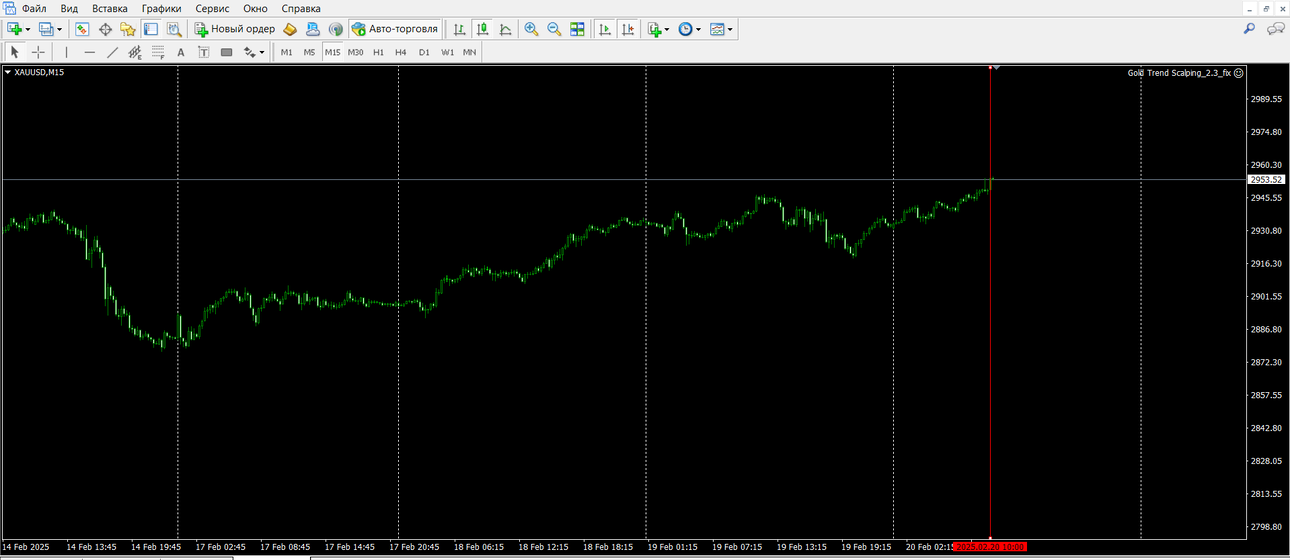Select the Text tool marked A
Viewport: 1290px width, 560px height.
point(181,52)
